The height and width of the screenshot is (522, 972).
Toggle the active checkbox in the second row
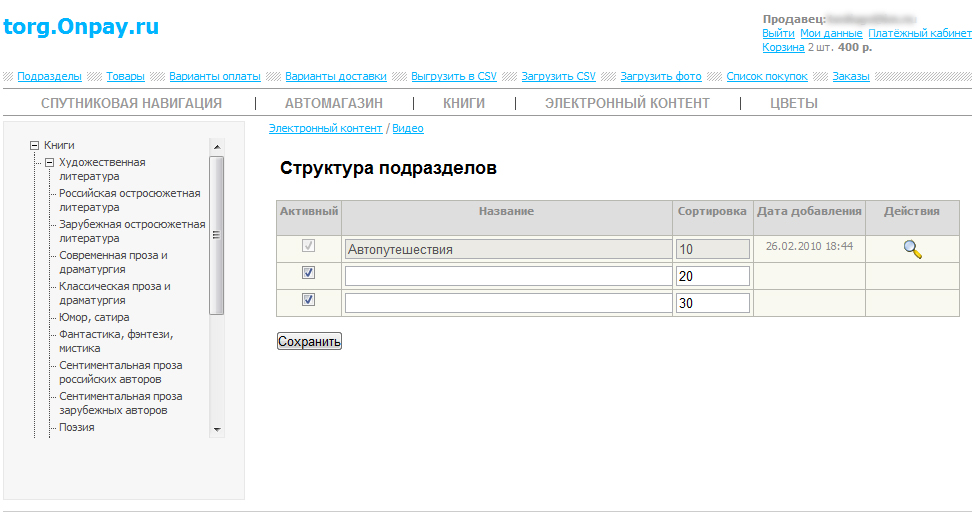click(308, 273)
